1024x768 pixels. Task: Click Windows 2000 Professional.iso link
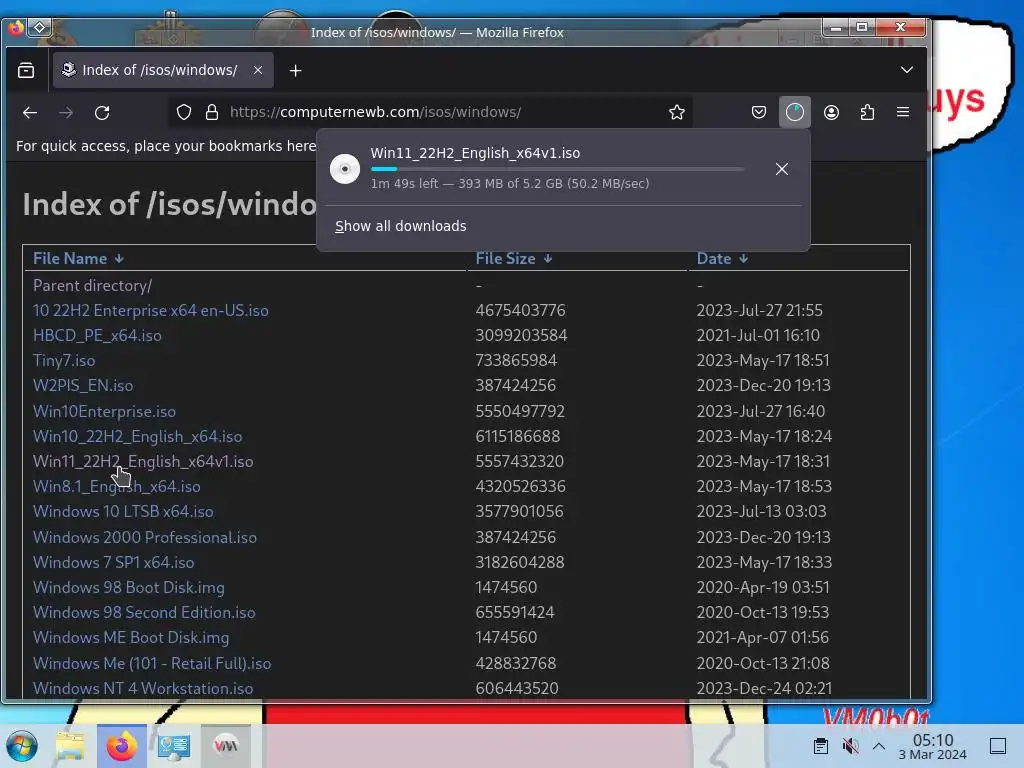click(x=145, y=537)
